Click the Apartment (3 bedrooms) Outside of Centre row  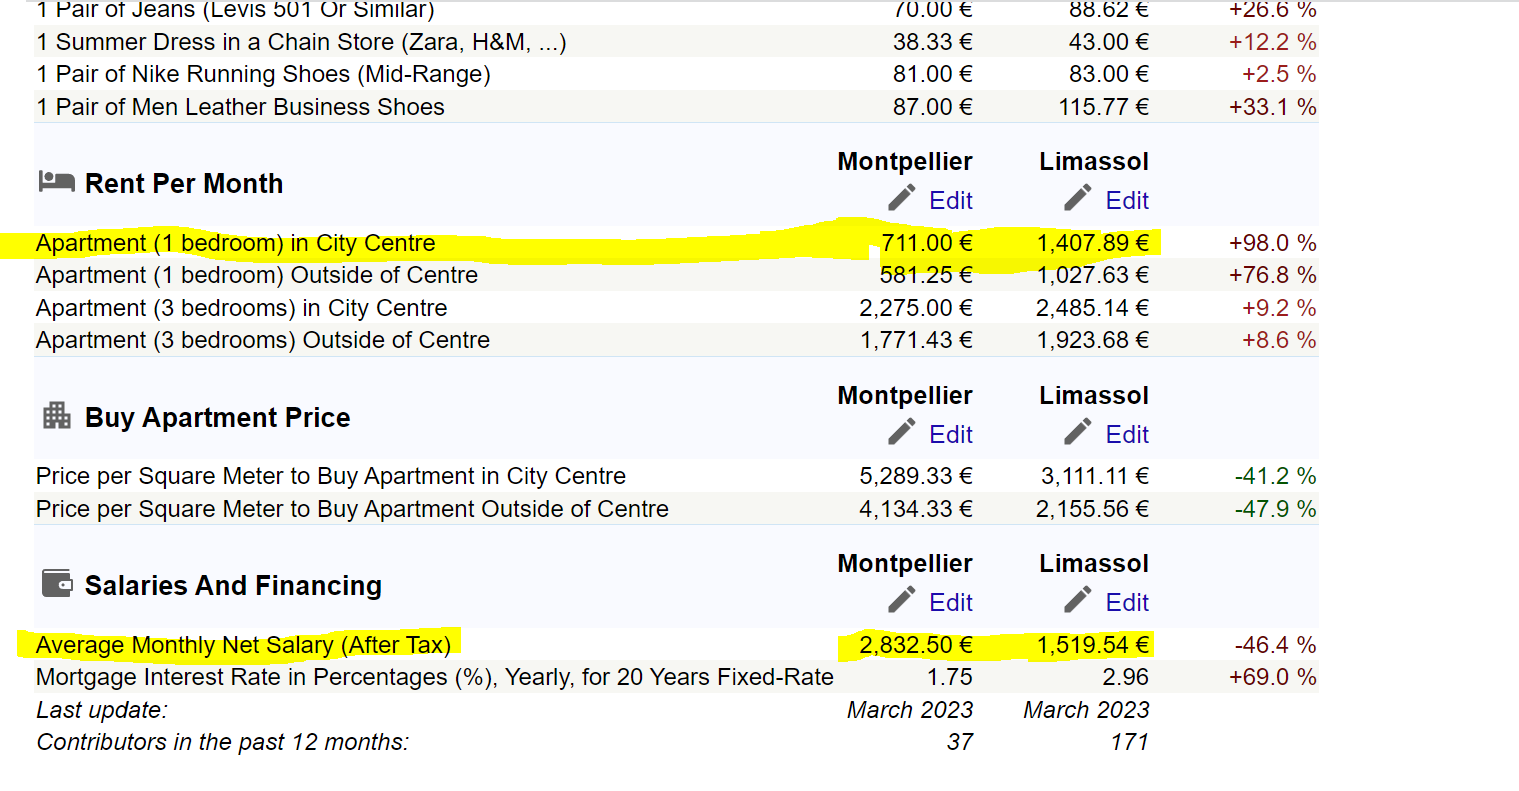click(x=262, y=340)
